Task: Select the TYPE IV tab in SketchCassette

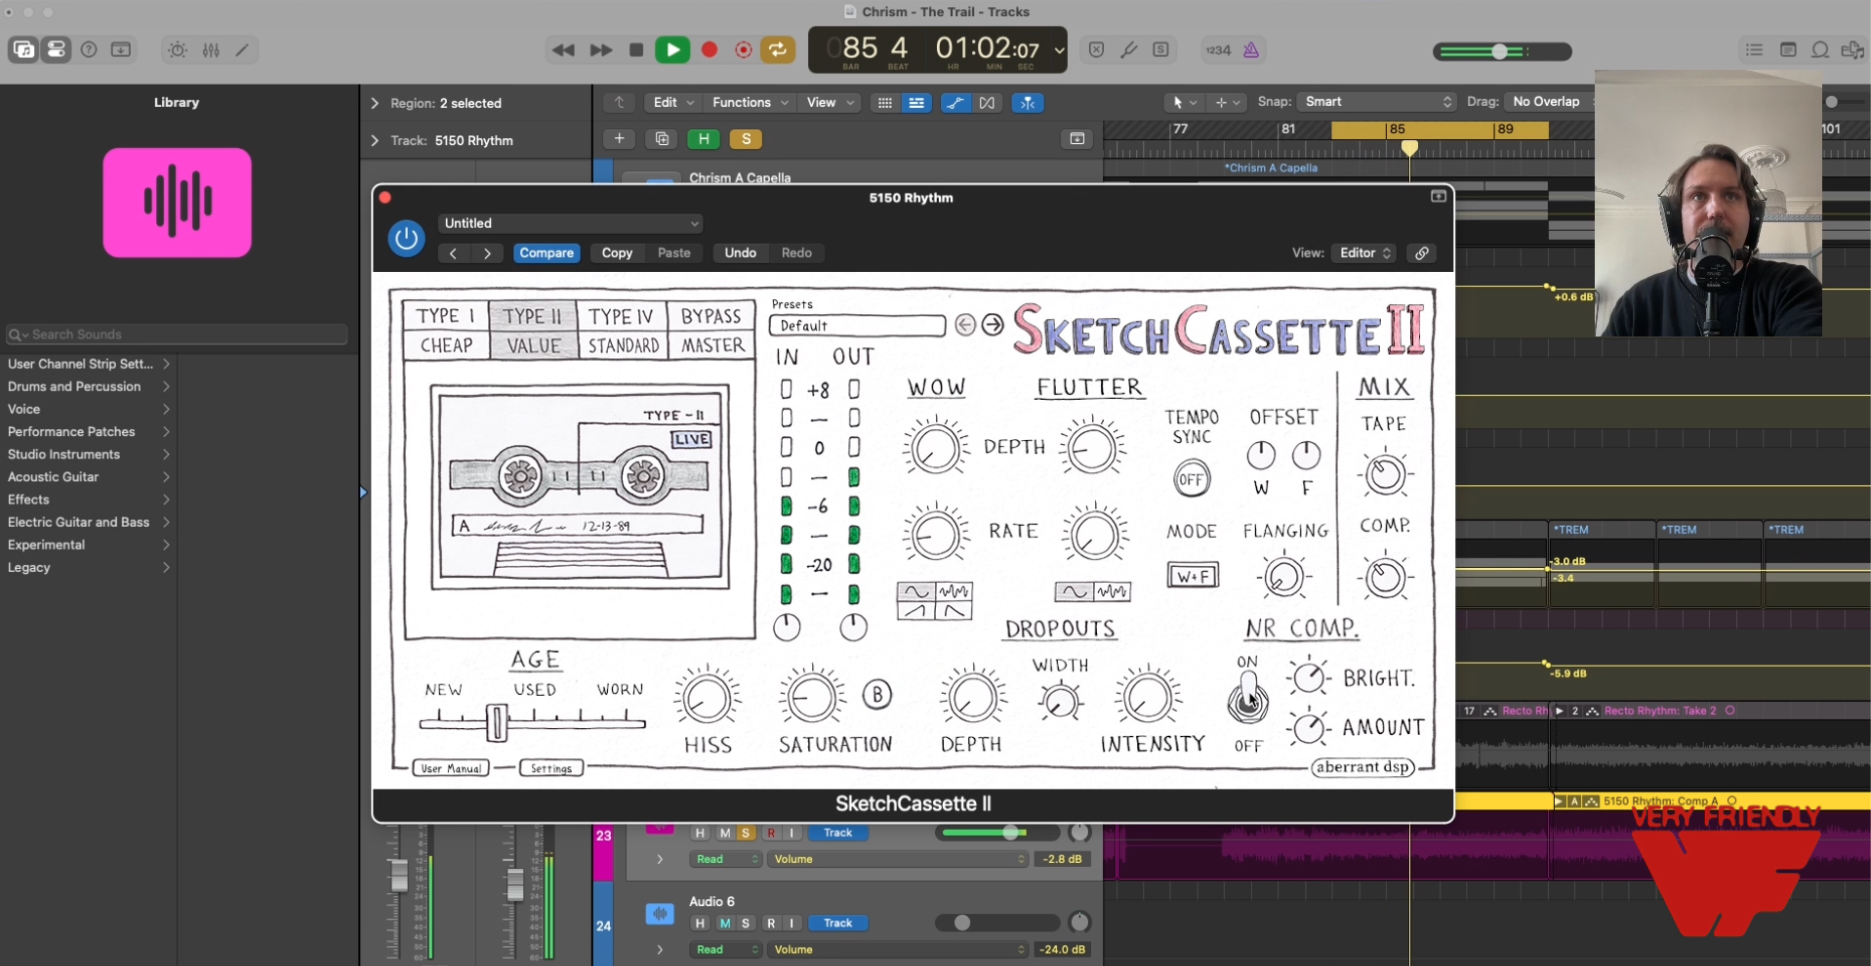Action: (620, 316)
